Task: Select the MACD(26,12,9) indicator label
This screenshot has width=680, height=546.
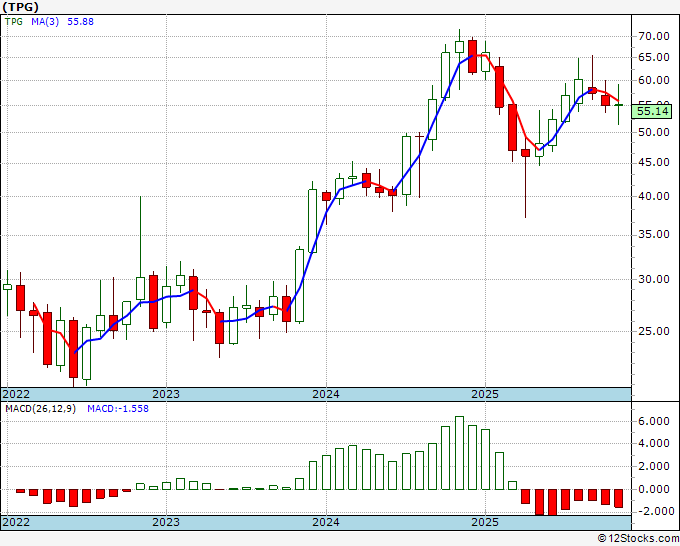Action: tap(40, 409)
